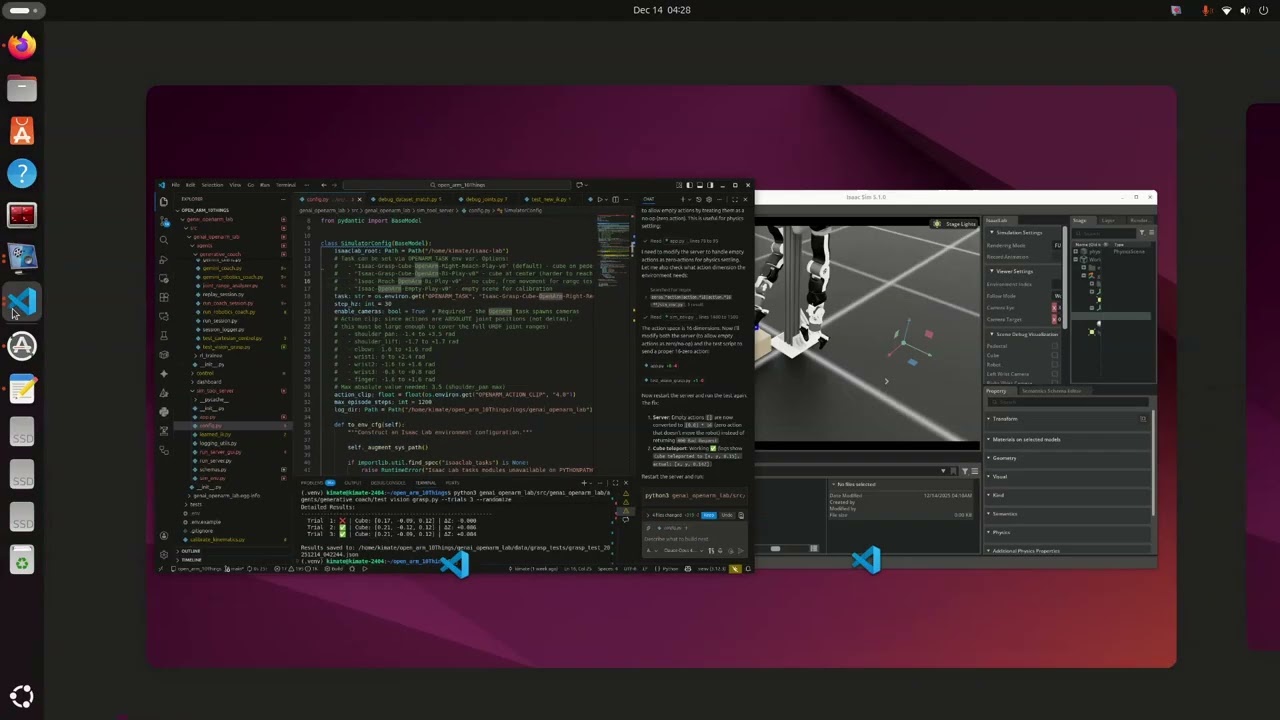Screen dimensions: 1280x720
Task: Open the Semantics Schema Editor tab
Action: [1052, 391]
